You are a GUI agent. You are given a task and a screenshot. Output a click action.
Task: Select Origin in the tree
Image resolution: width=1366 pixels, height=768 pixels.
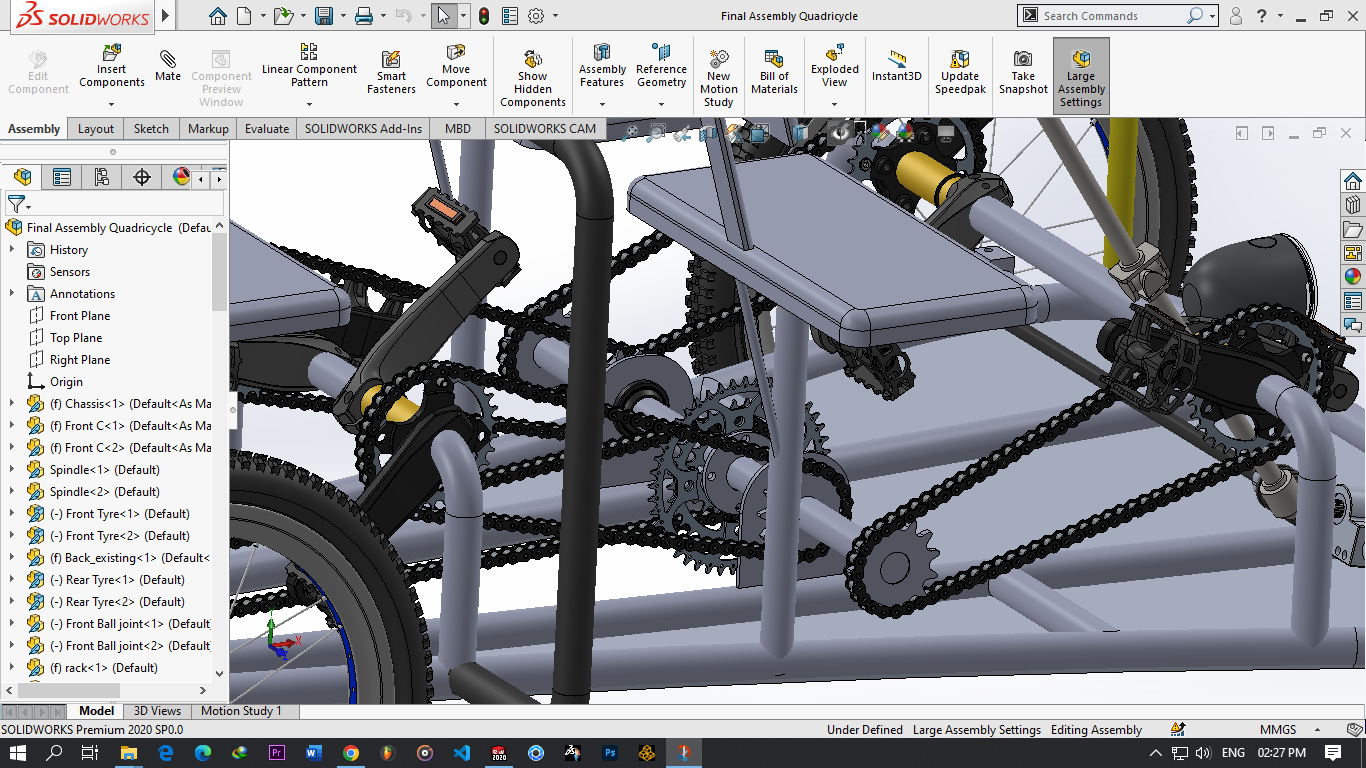click(x=66, y=382)
